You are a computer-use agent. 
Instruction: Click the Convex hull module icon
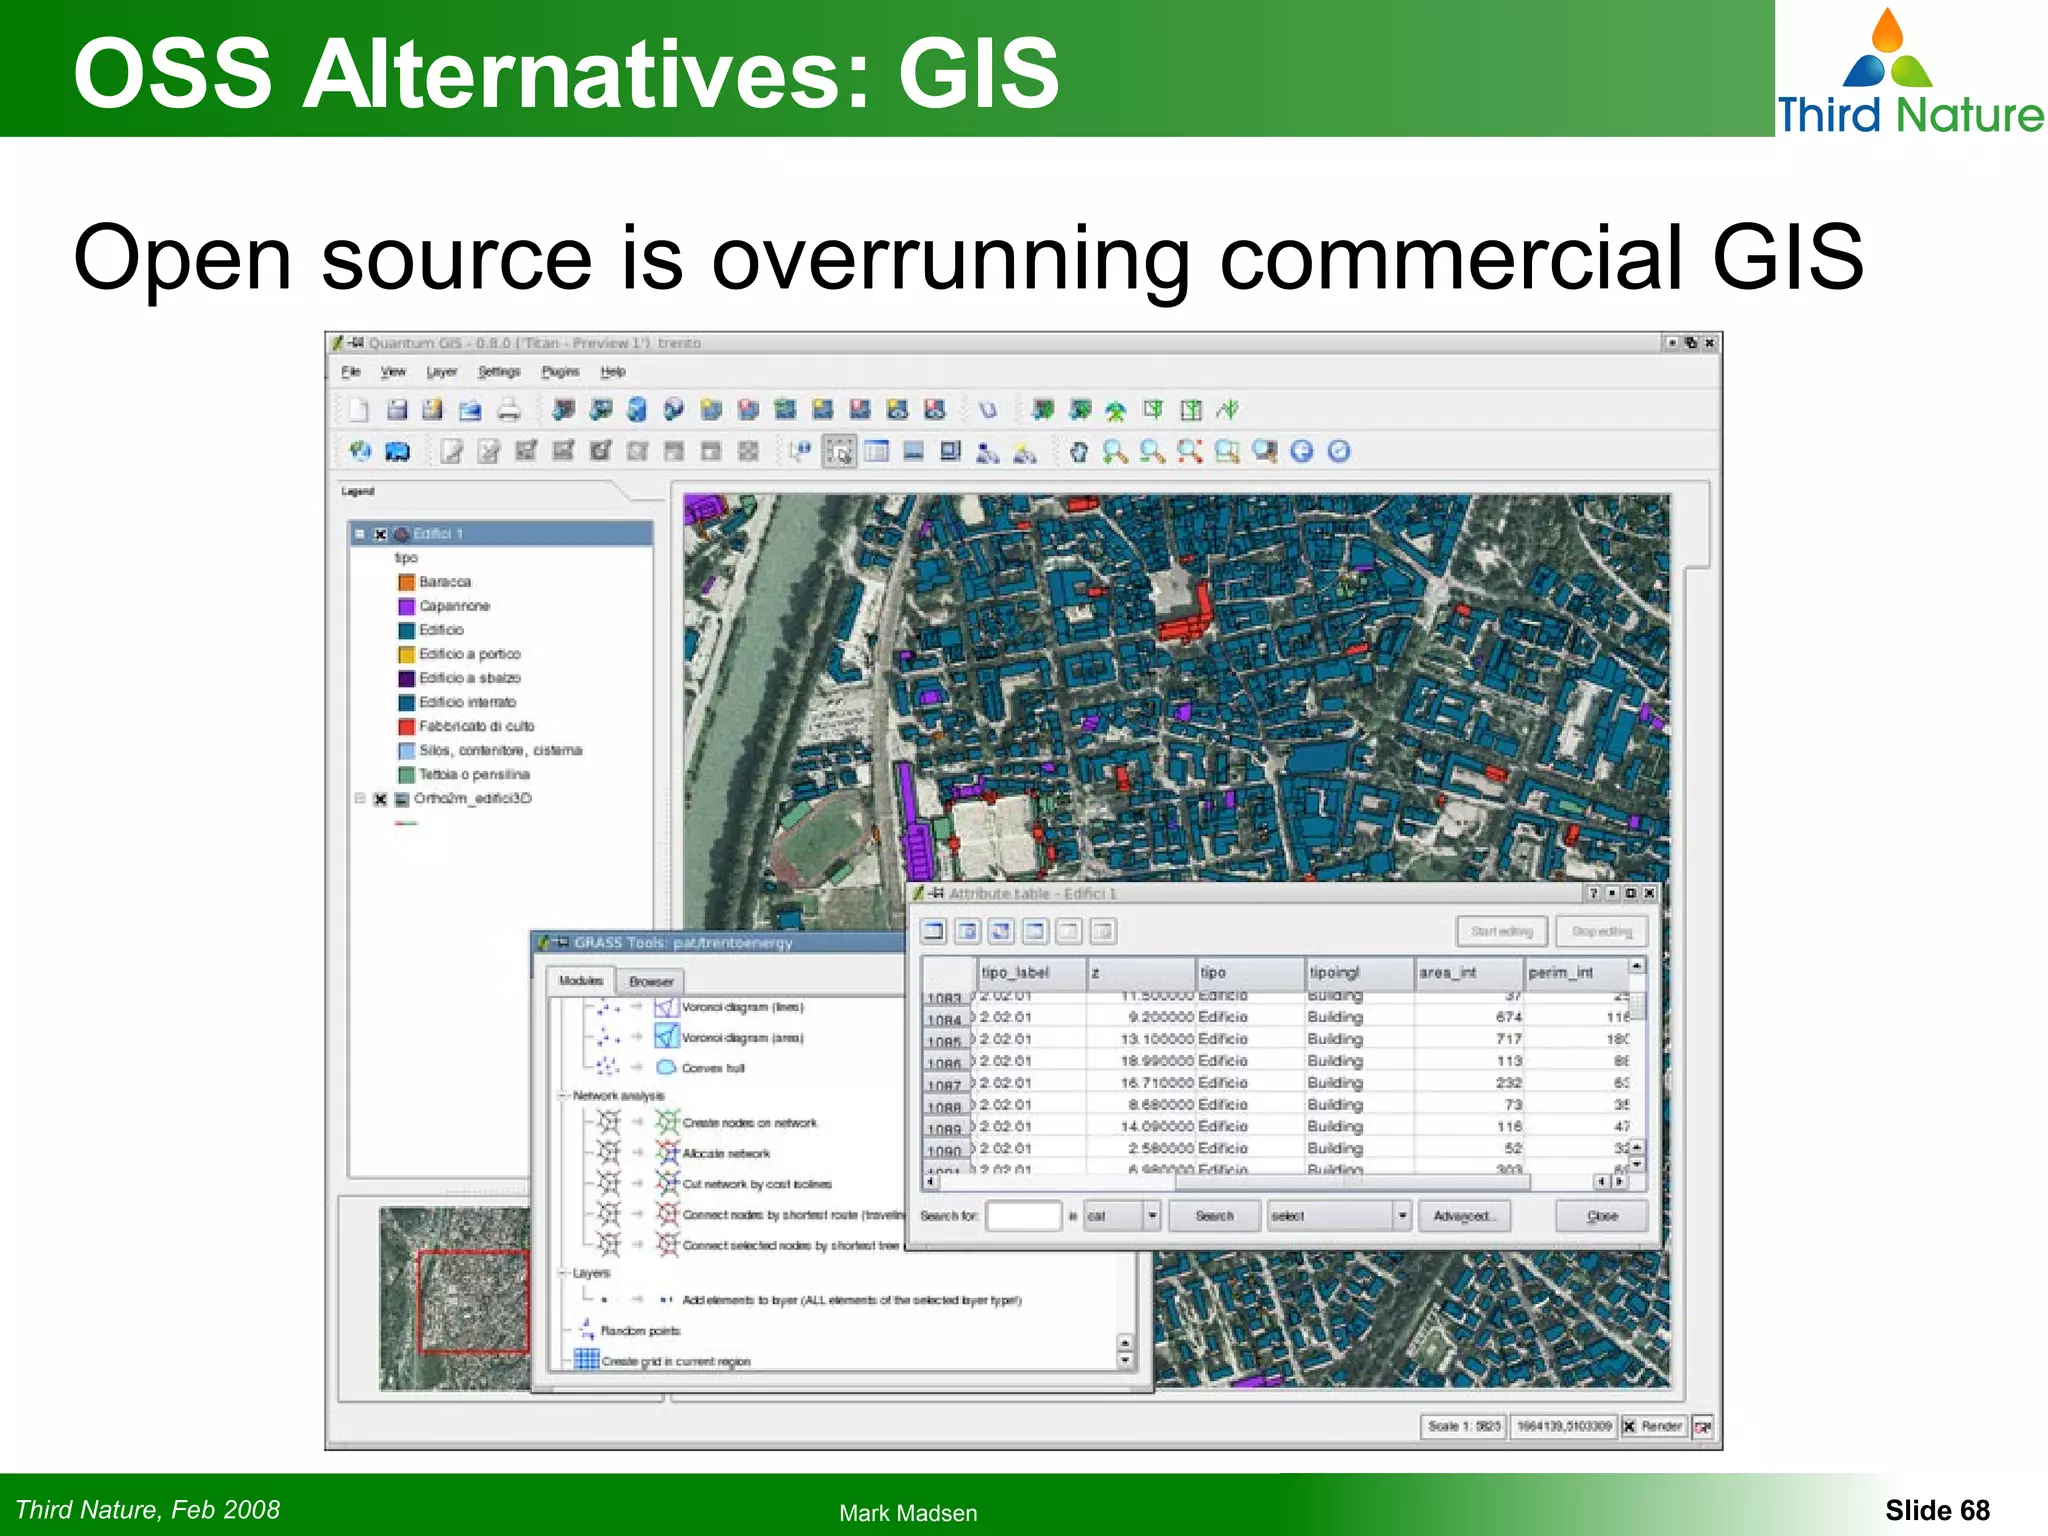click(667, 1067)
